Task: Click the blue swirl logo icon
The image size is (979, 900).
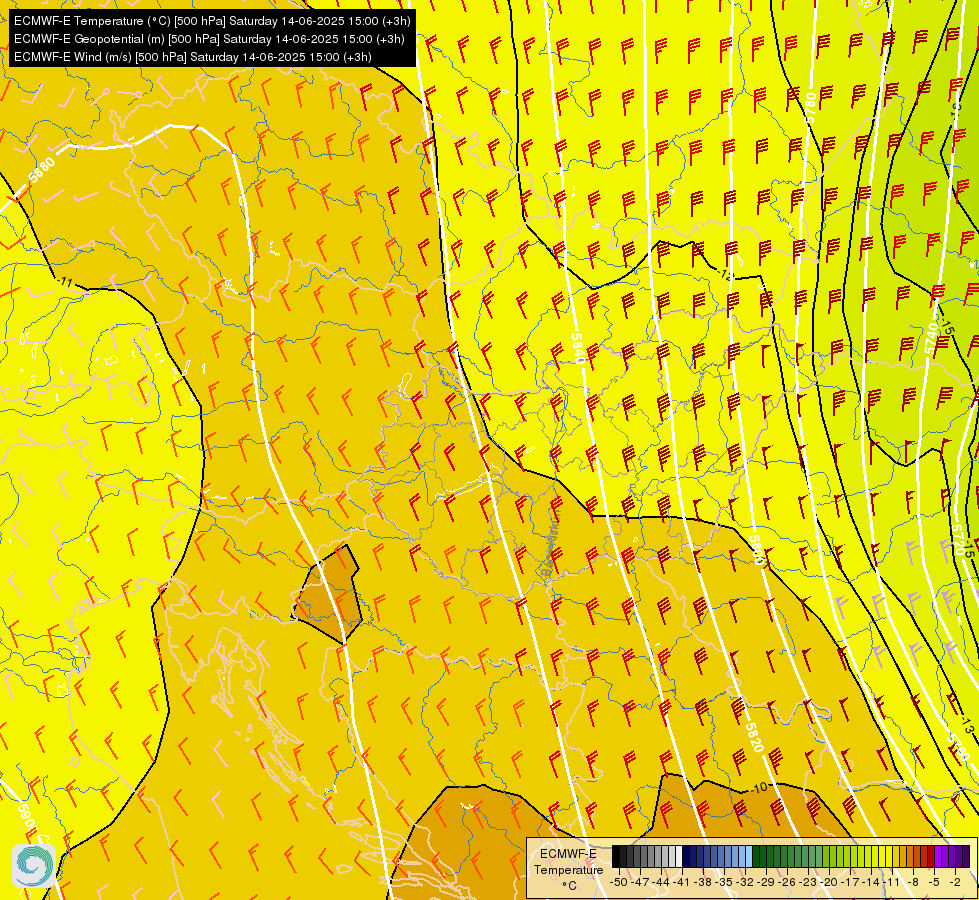Action: tap(34, 866)
